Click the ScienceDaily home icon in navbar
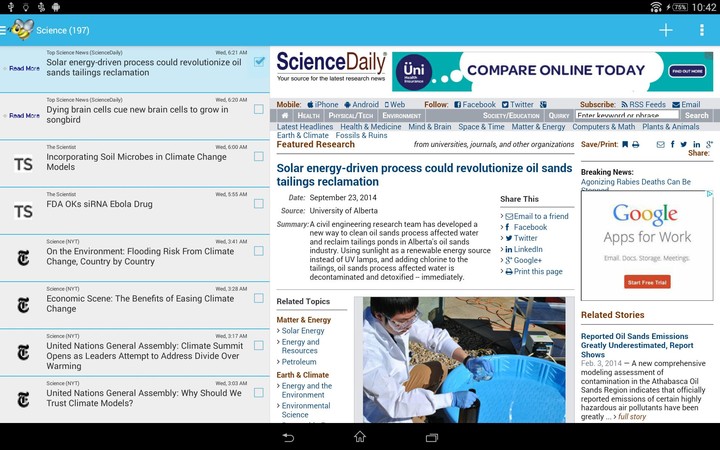 285,116
